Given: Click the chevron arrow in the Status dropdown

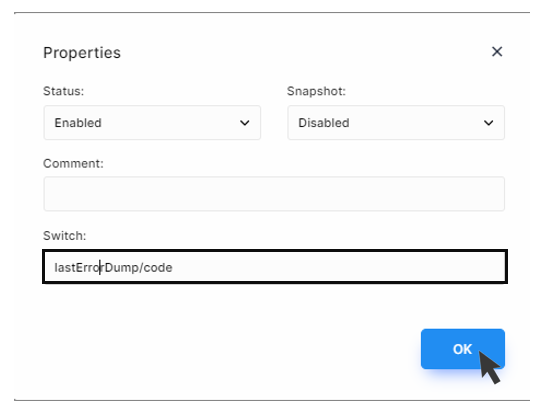Looking at the screenshot, I should click(x=244, y=123).
